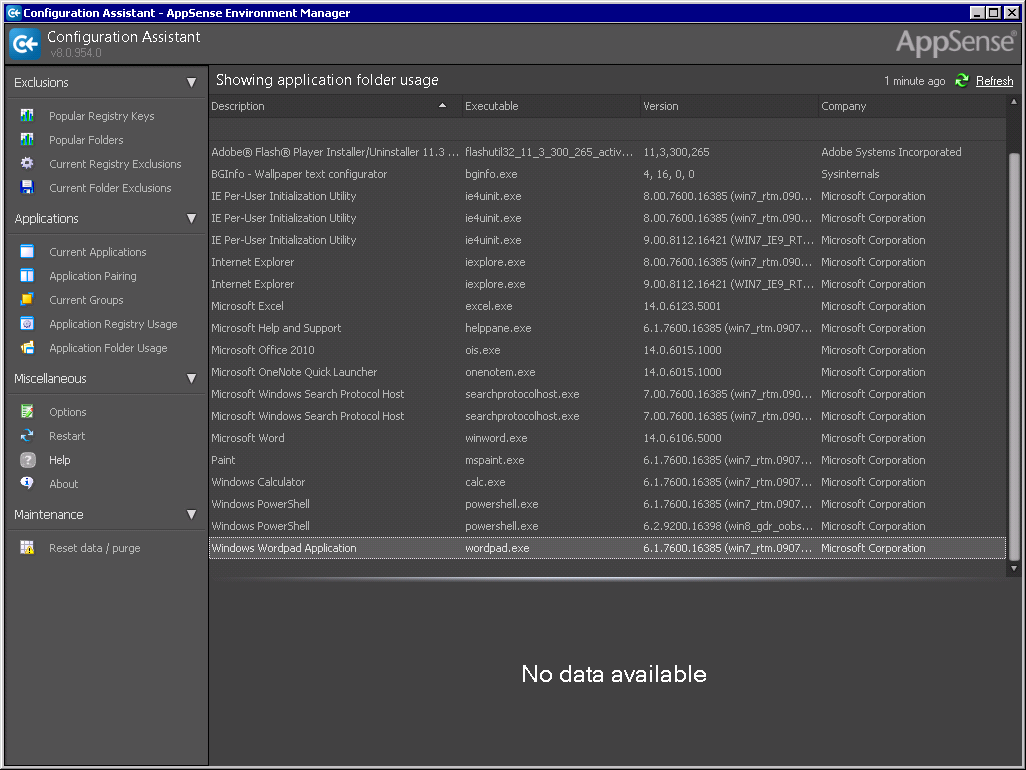Image resolution: width=1026 pixels, height=770 pixels.
Task: Click the Application Pairing icon
Action: [x=27, y=275]
